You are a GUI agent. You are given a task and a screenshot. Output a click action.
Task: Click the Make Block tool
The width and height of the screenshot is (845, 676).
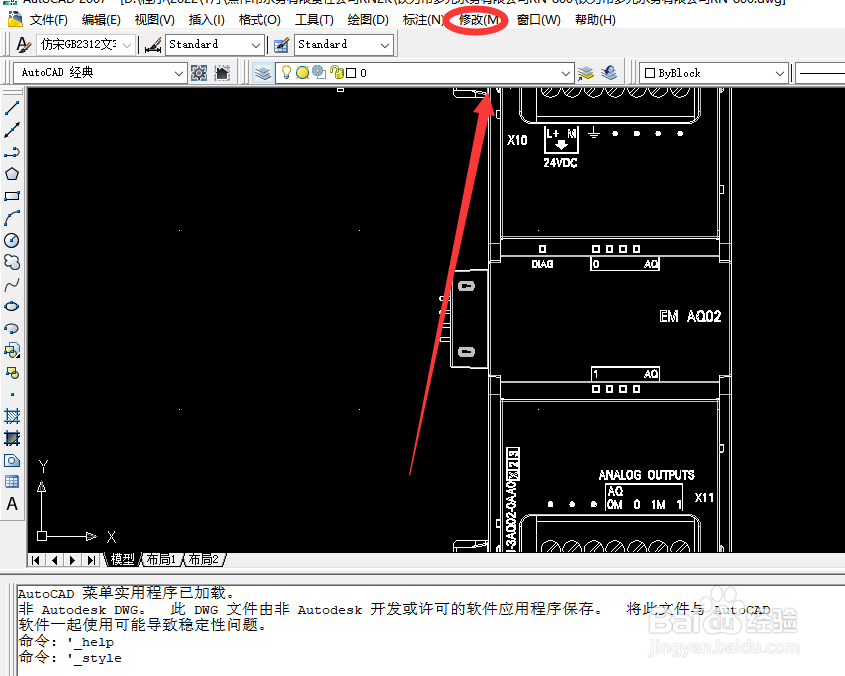pyautogui.click(x=12, y=373)
